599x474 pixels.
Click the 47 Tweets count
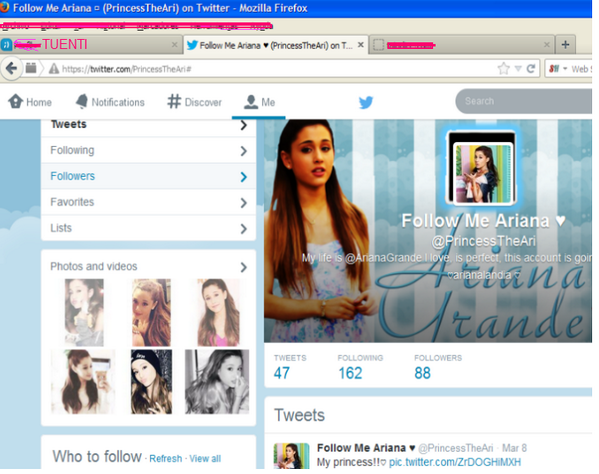click(x=282, y=373)
